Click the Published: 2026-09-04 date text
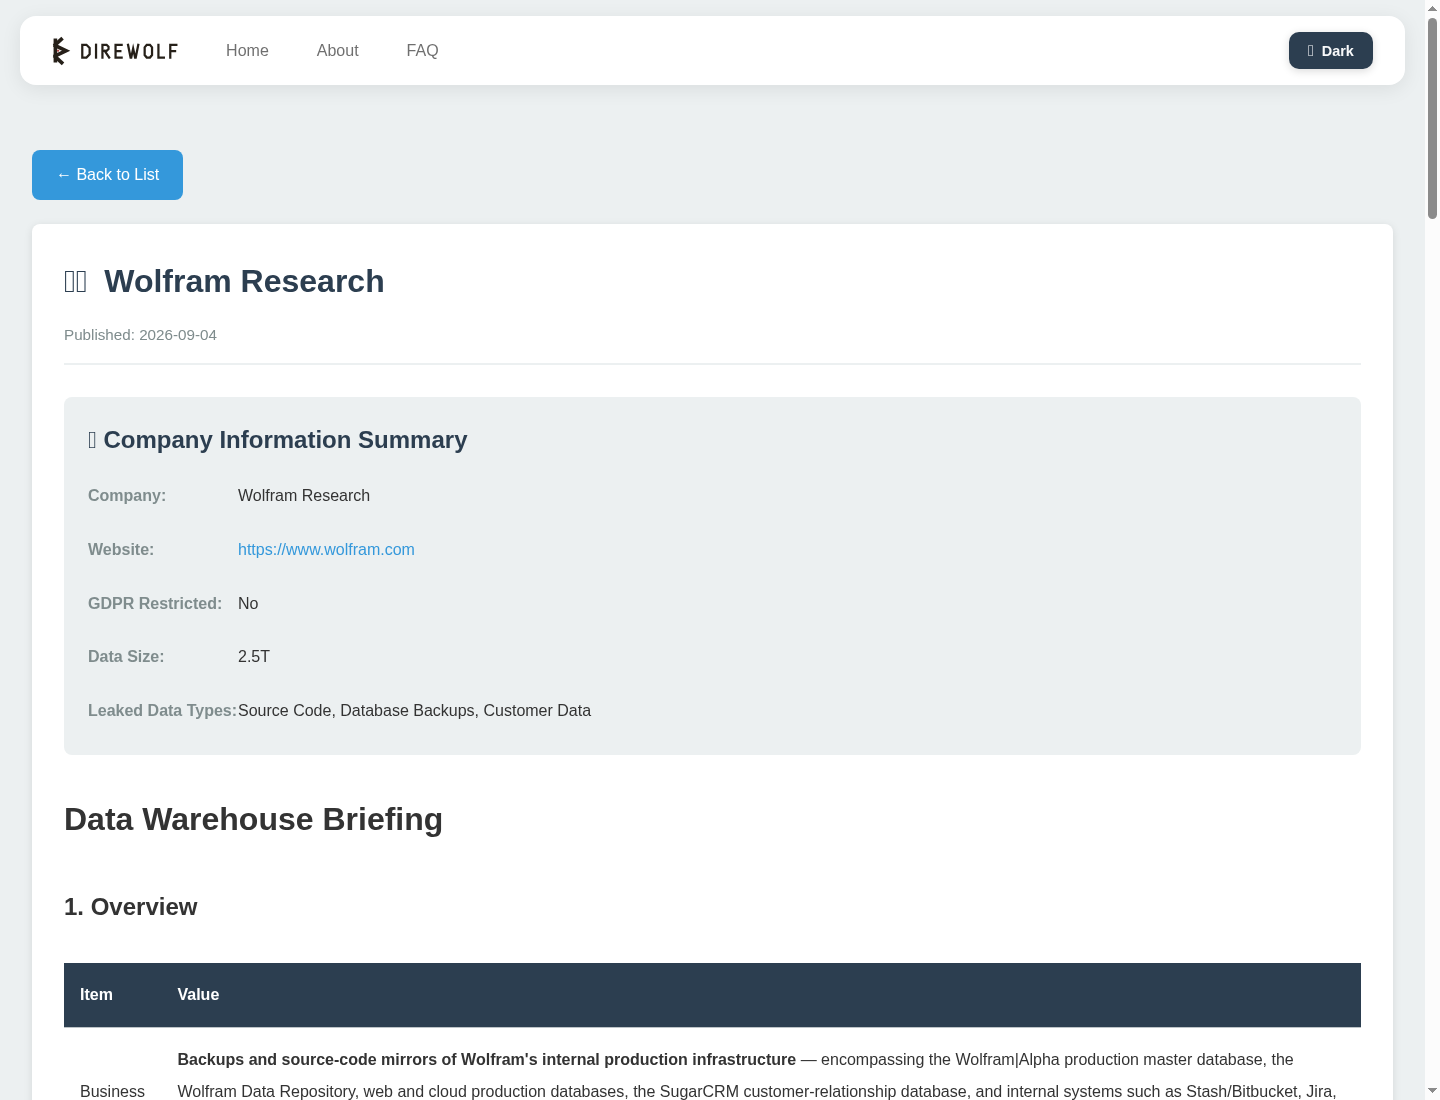The height and width of the screenshot is (1100, 1440). point(140,335)
